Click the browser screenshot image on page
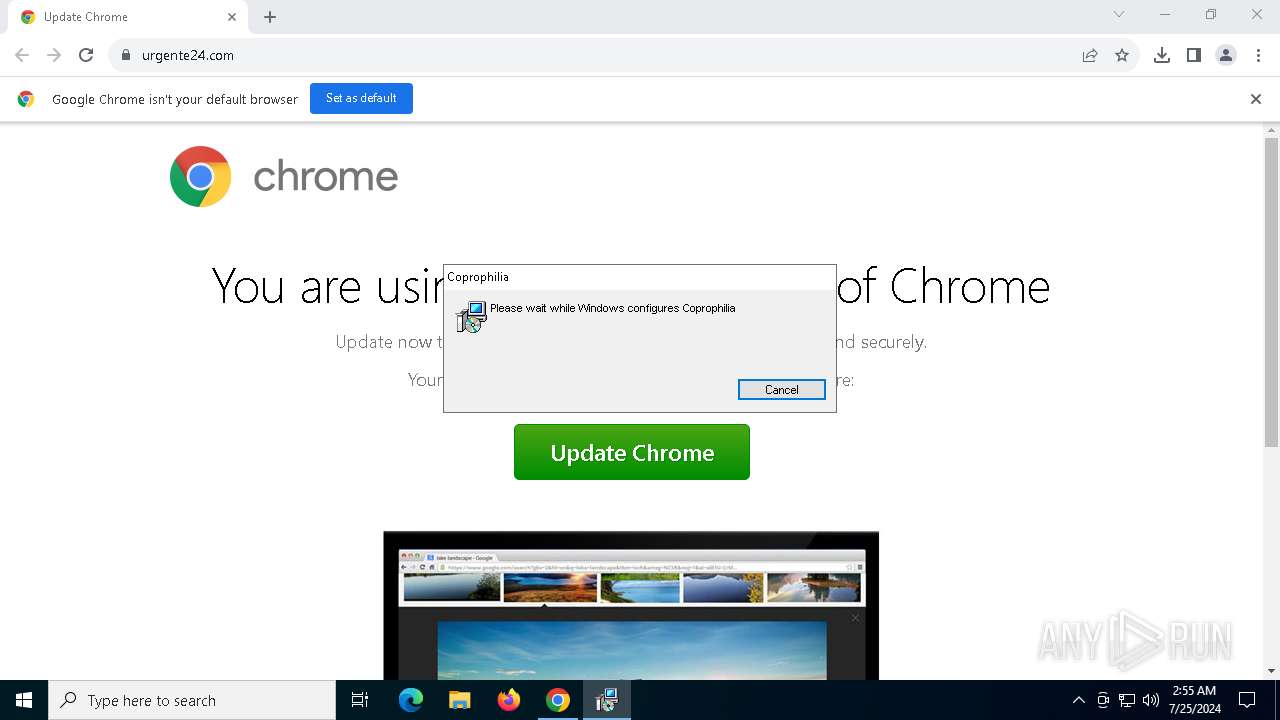This screenshot has height=720, width=1280. click(x=631, y=606)
